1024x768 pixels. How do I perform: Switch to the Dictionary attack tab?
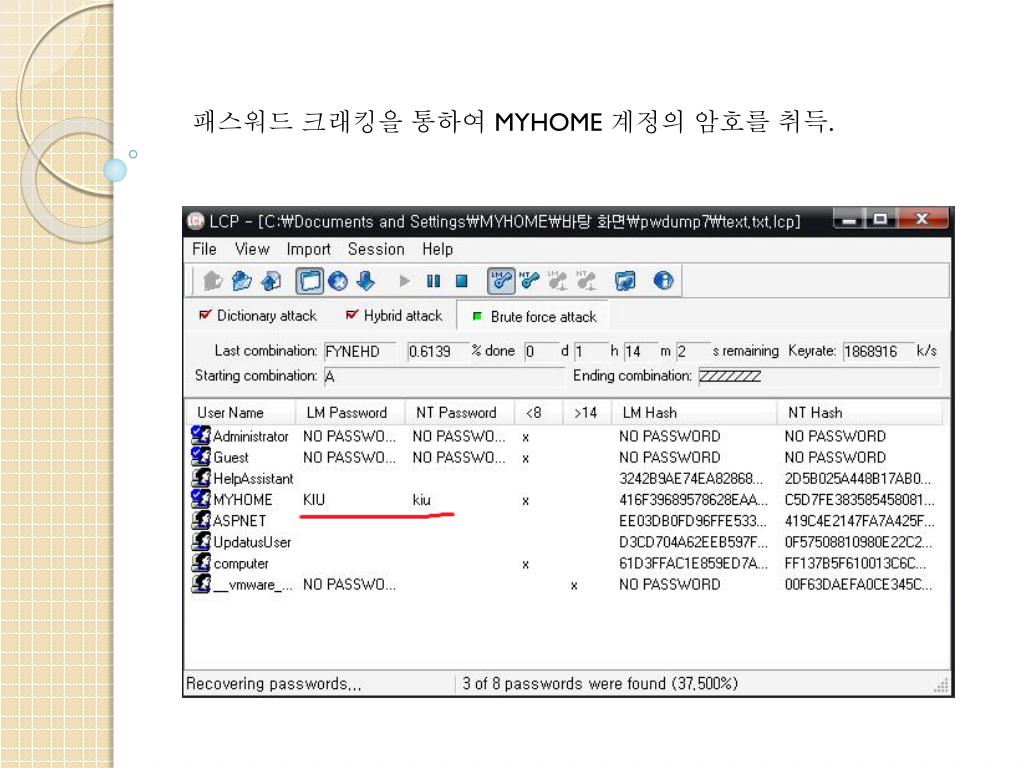(258, 315)
